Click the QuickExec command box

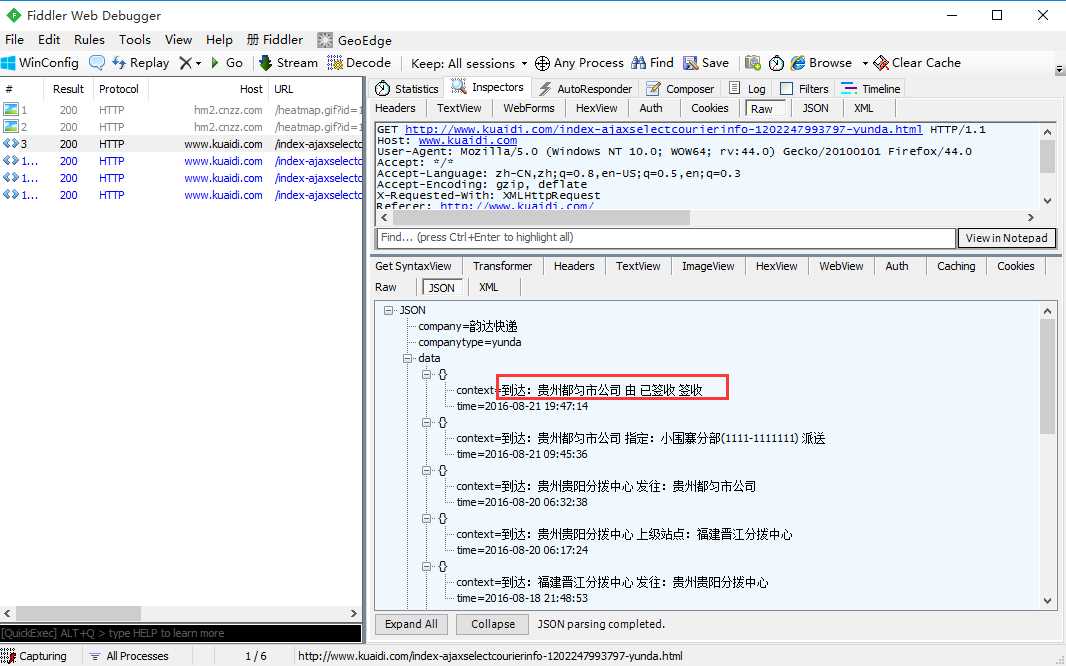click(x=181, y=633)
